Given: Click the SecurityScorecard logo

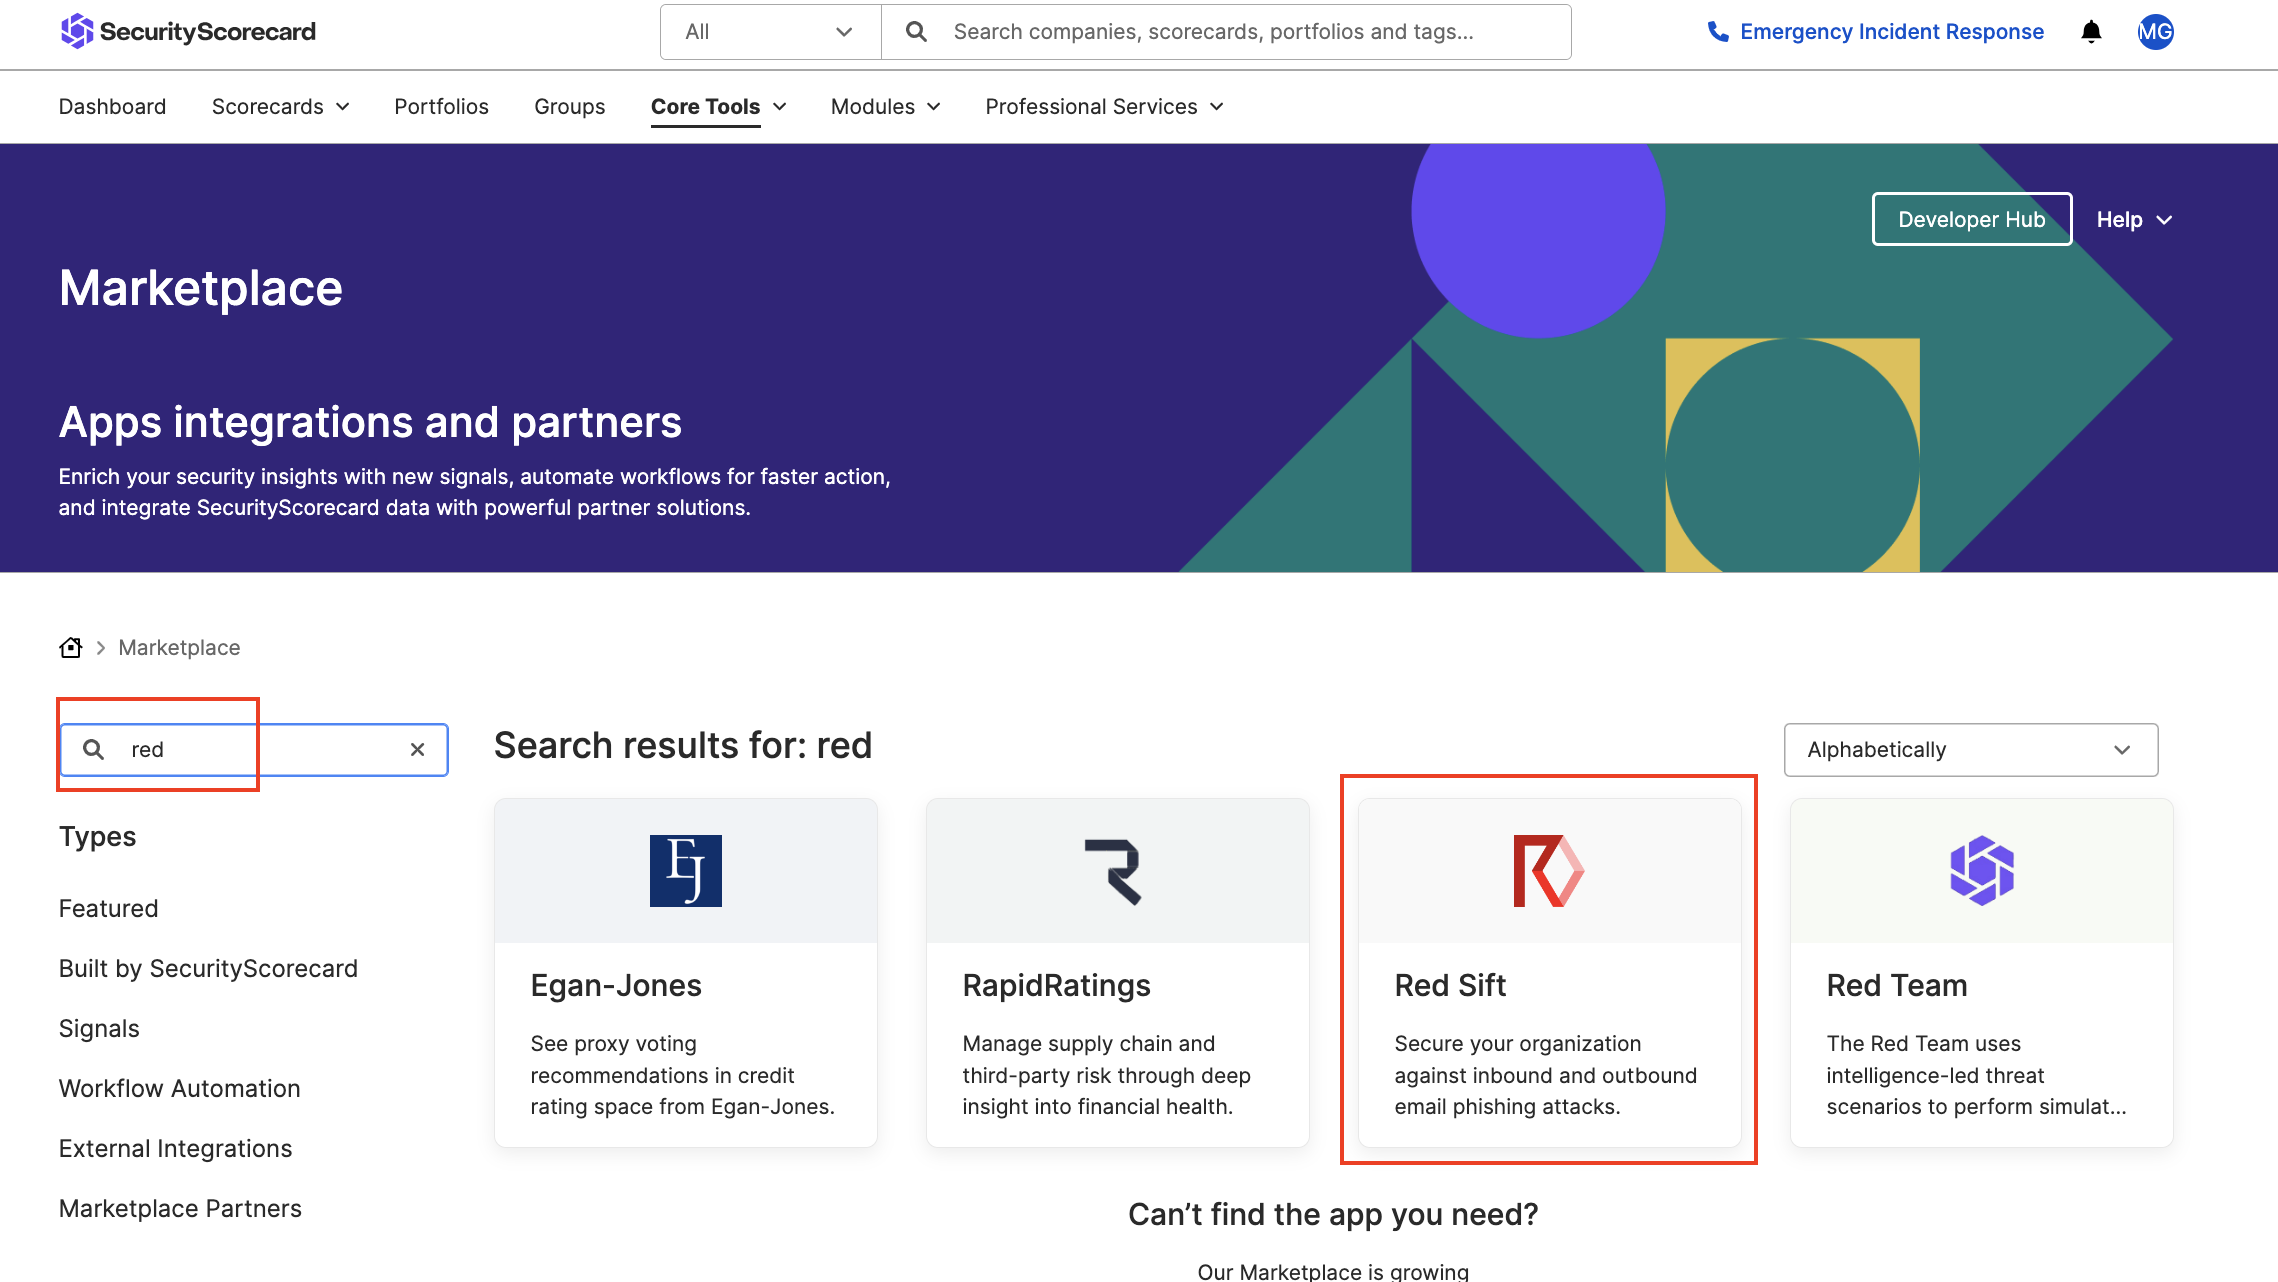Looking at the screenshot, I should pos(187,31).
